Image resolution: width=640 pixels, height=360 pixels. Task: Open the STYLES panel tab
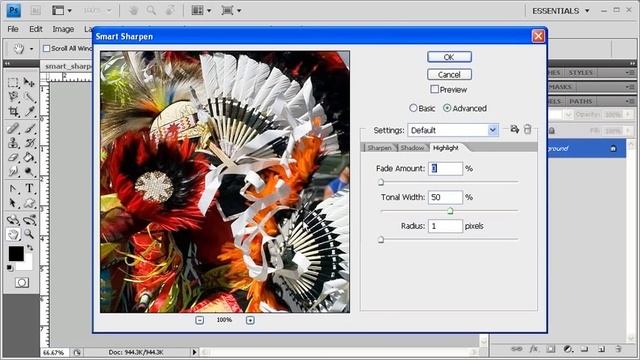click(x=580, y=72)
